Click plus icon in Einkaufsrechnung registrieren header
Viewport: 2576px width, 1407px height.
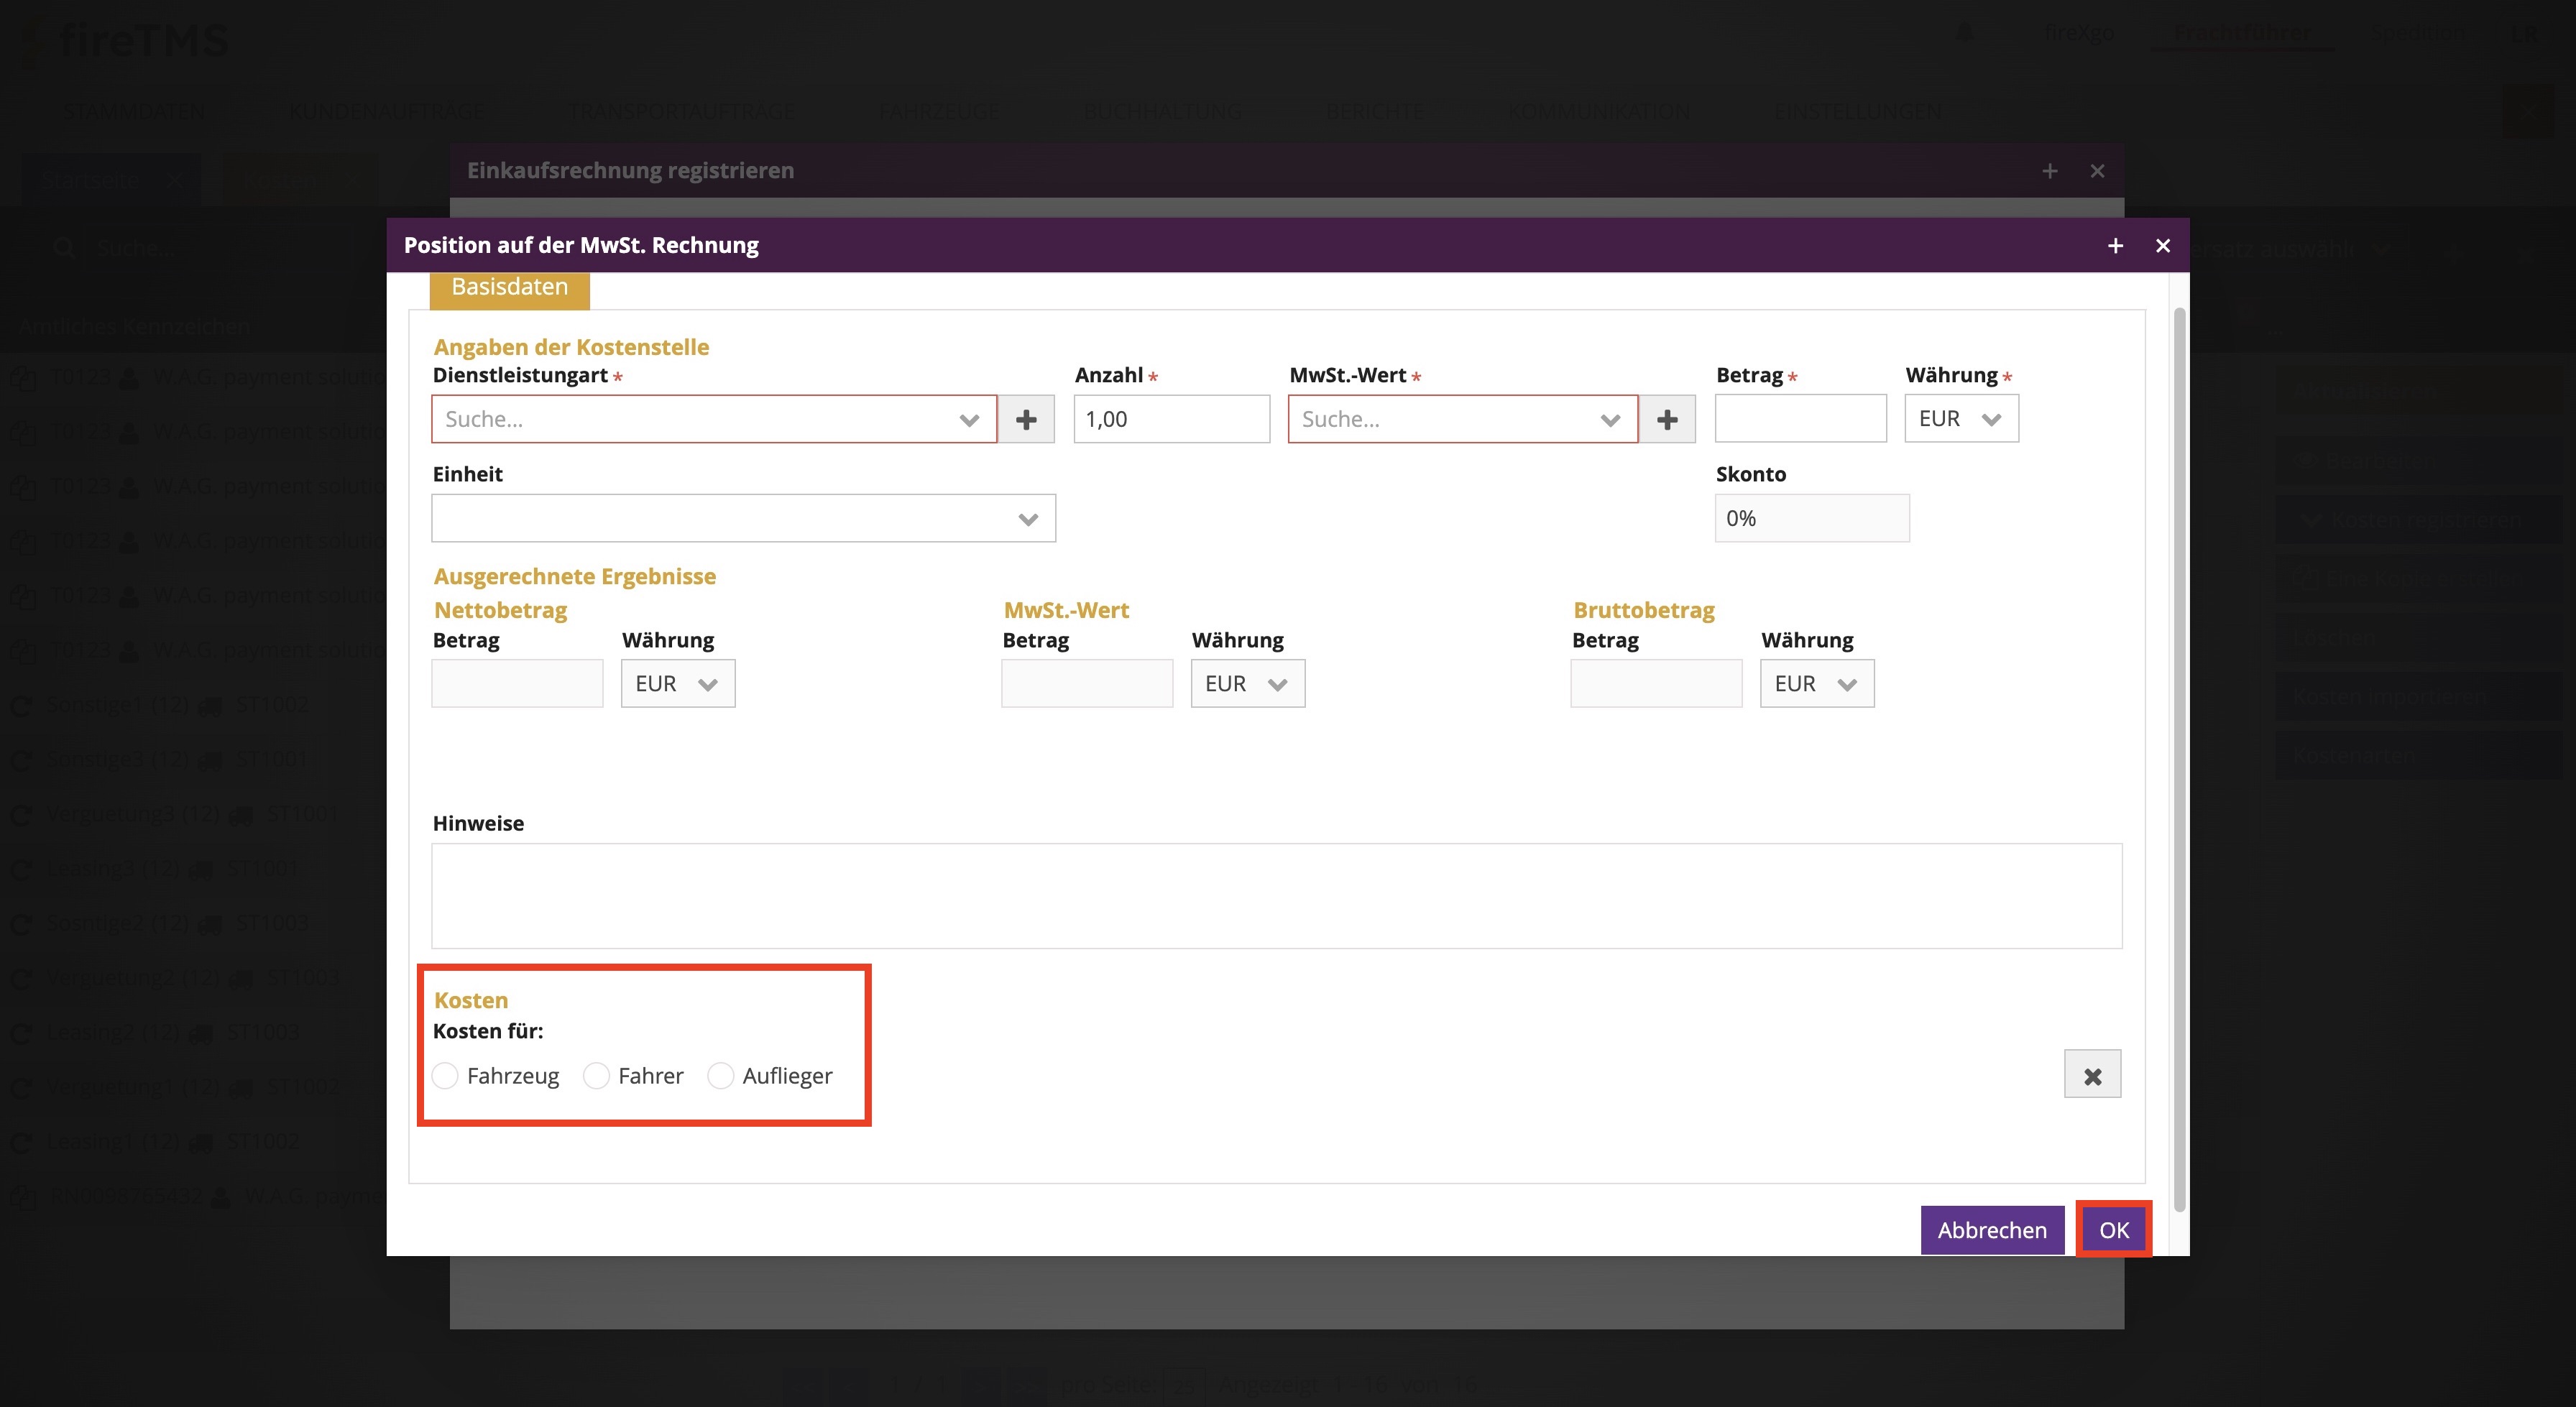coord(2049,171)
